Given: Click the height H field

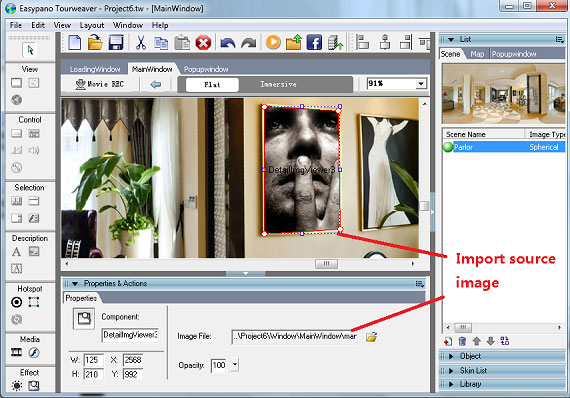Looking at the screenshot, I should tap(93, 374).
